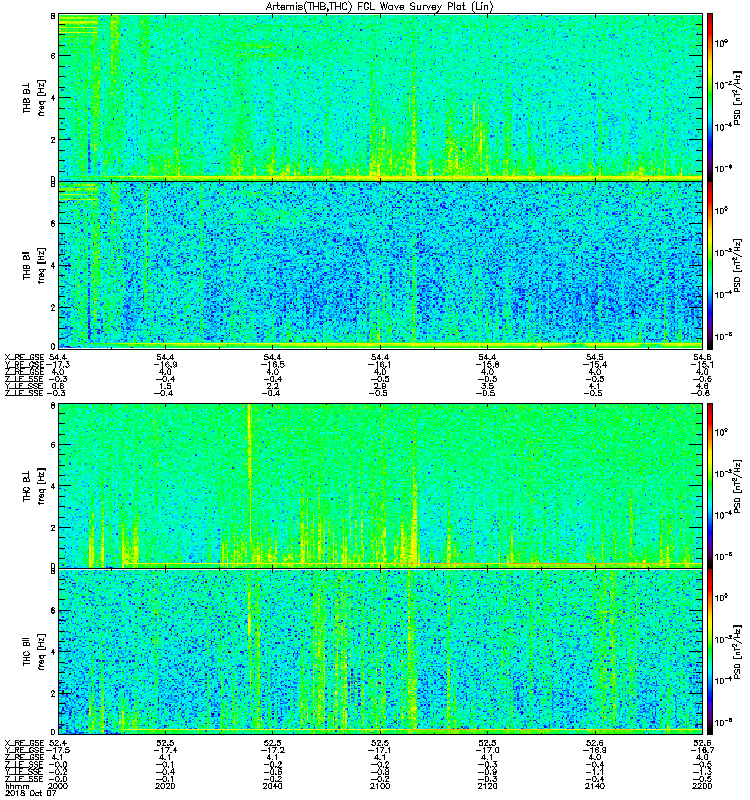Viewport: 750px width, 800px height.
Task: Click the '2120' time tick label
Action: point(487,786)
